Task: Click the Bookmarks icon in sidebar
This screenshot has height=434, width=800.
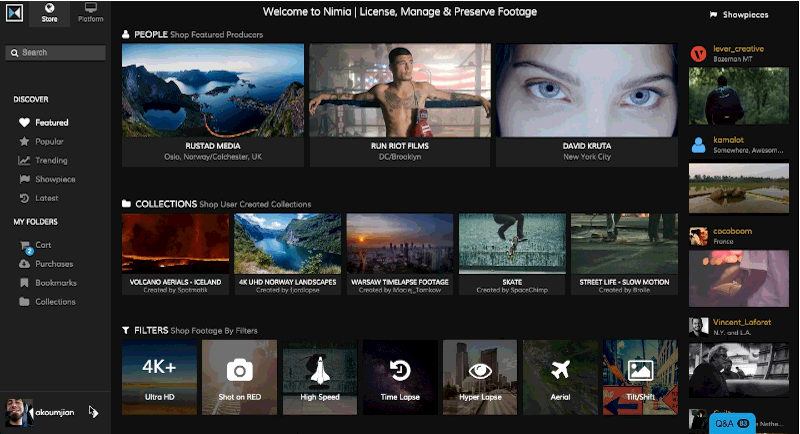Action: click(24, 283)
